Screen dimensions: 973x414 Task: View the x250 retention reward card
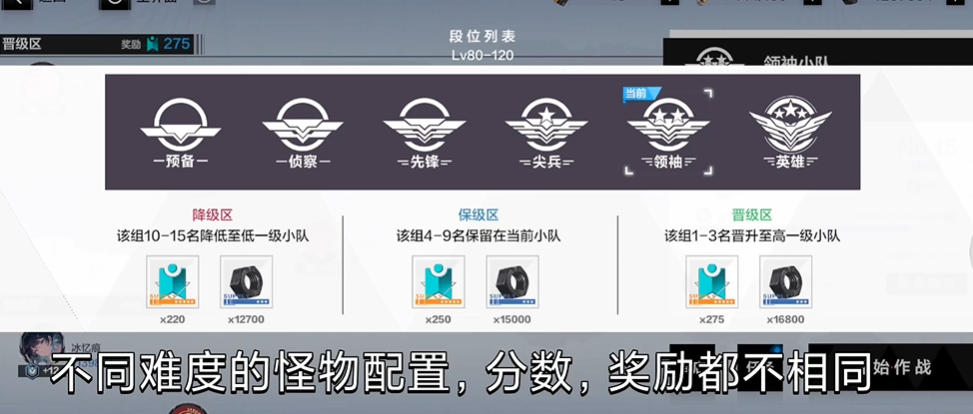pyautogui.click(x=438, y=282)
